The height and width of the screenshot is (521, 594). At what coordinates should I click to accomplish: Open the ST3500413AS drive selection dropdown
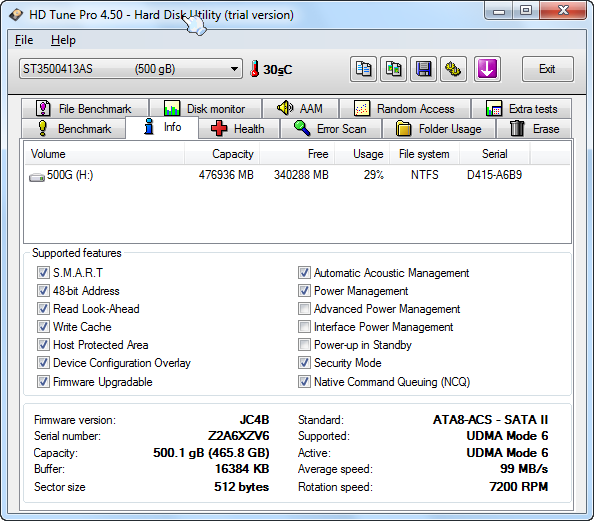[131, 69]
